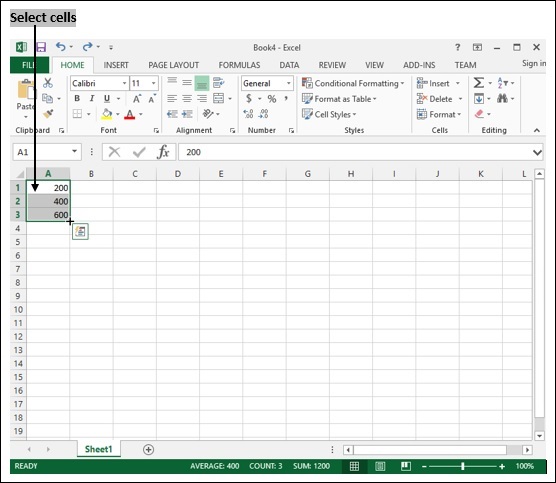Image resolution: width=556 pixels, height=483 pixels.
Task: Switch to the FORMULAS ribbon tab
Action: pyautogui.click(x=239, y=65)
